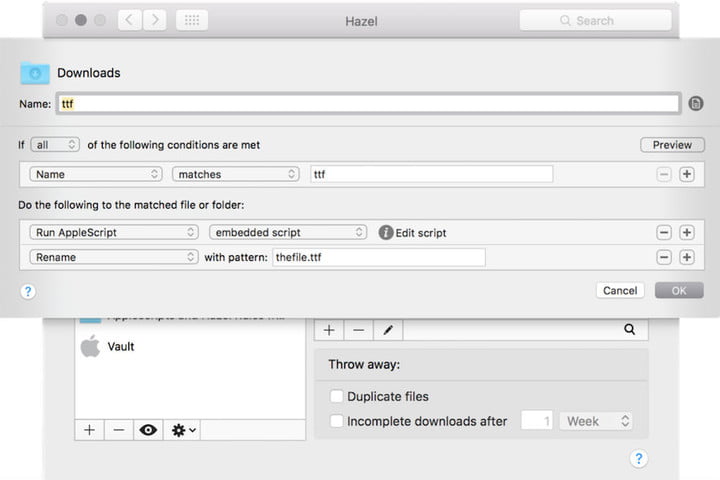720x480 pixels.
Task: Open Hazel help at the window bottom
Action: pos(639,458)
